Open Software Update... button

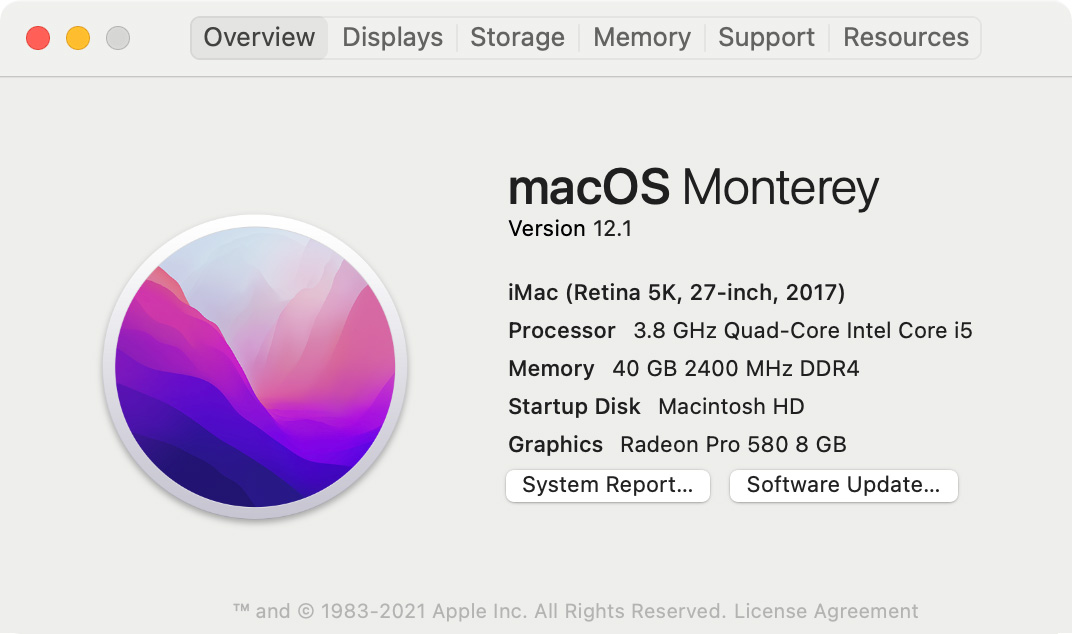[844, 486]
